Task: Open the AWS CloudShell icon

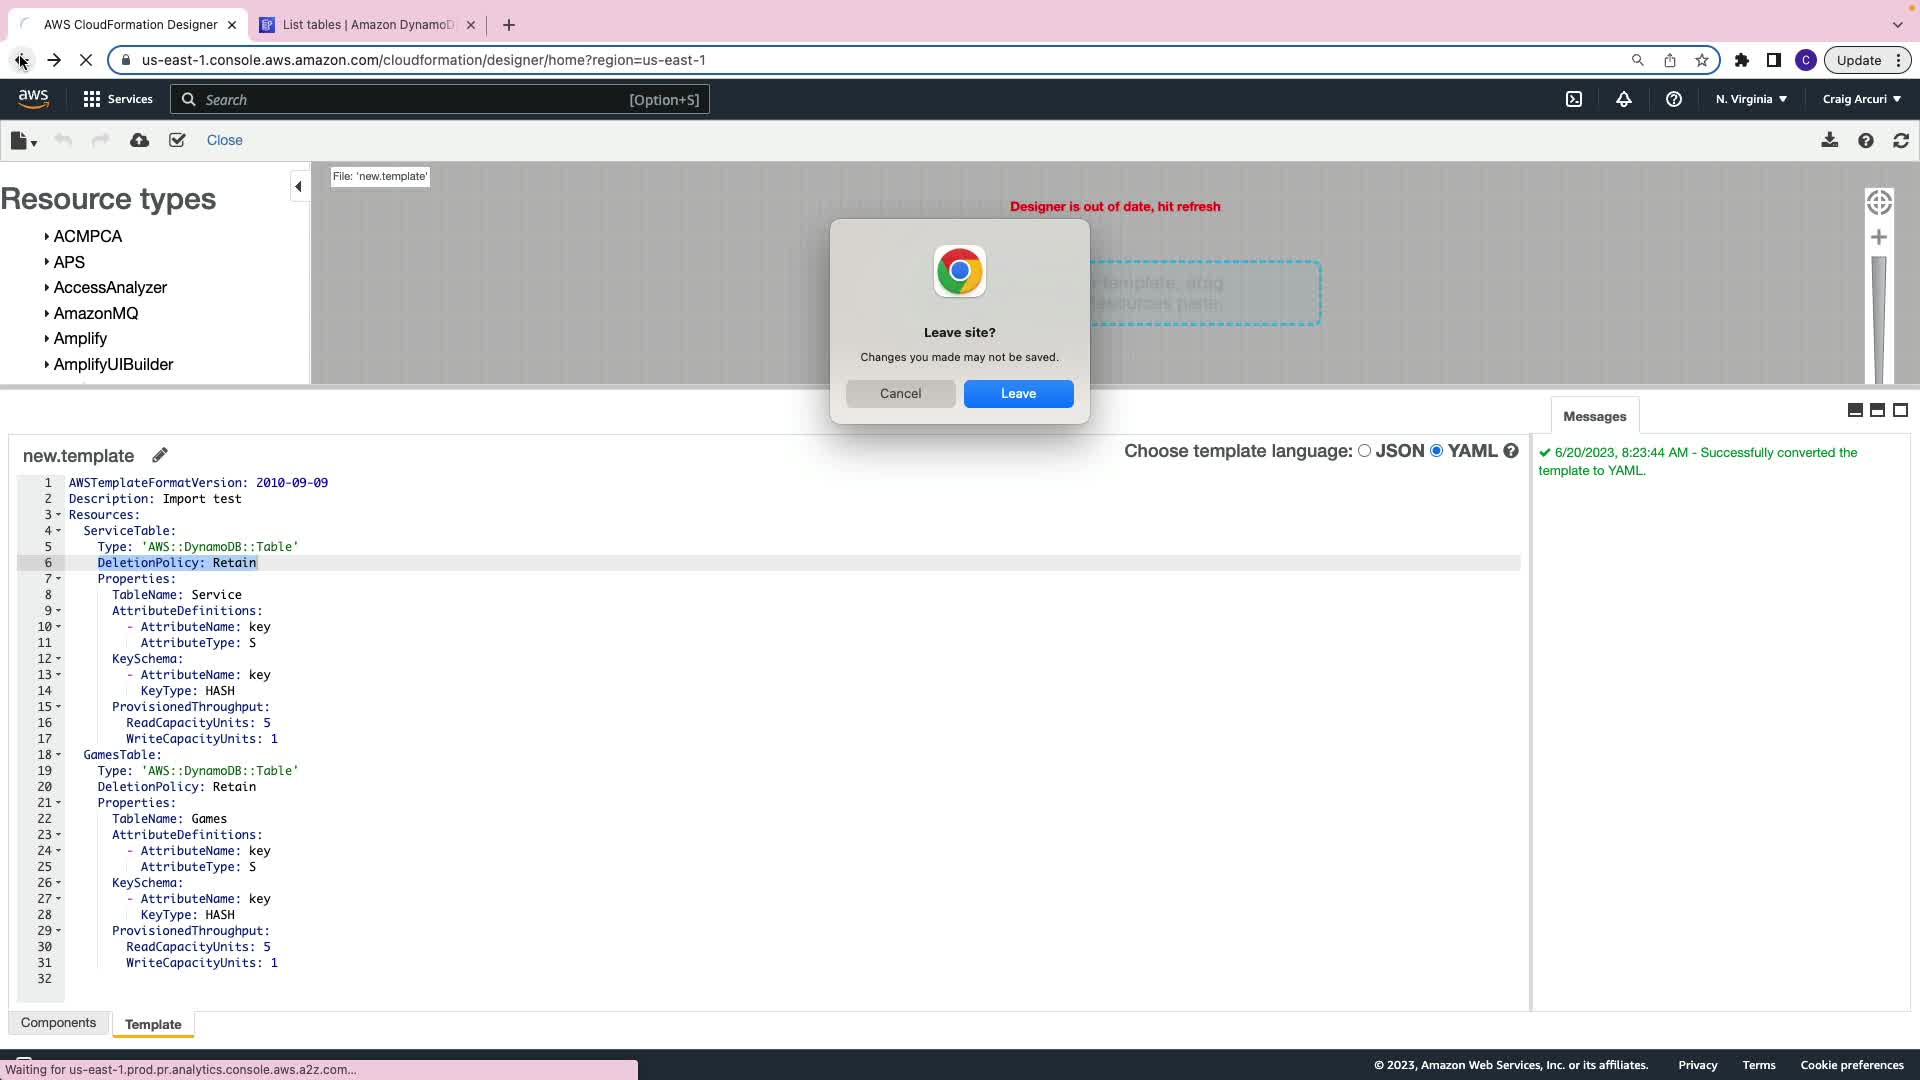Action: (x=1574, y=100)
